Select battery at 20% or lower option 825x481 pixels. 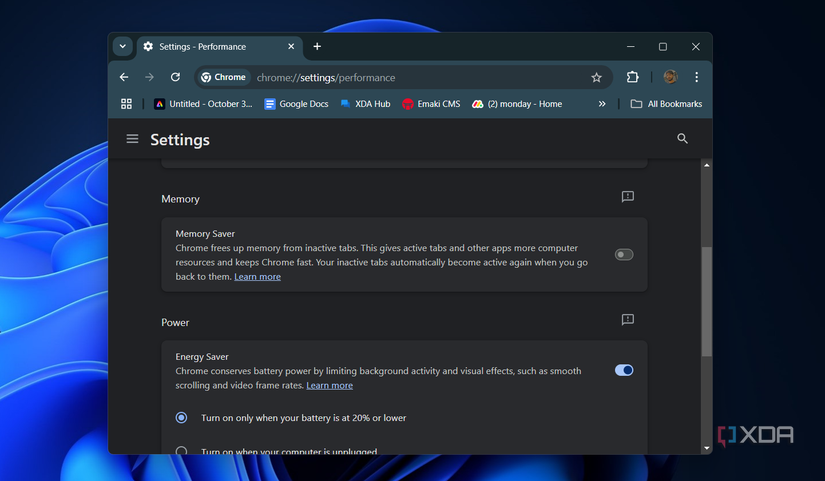[181, 418]
